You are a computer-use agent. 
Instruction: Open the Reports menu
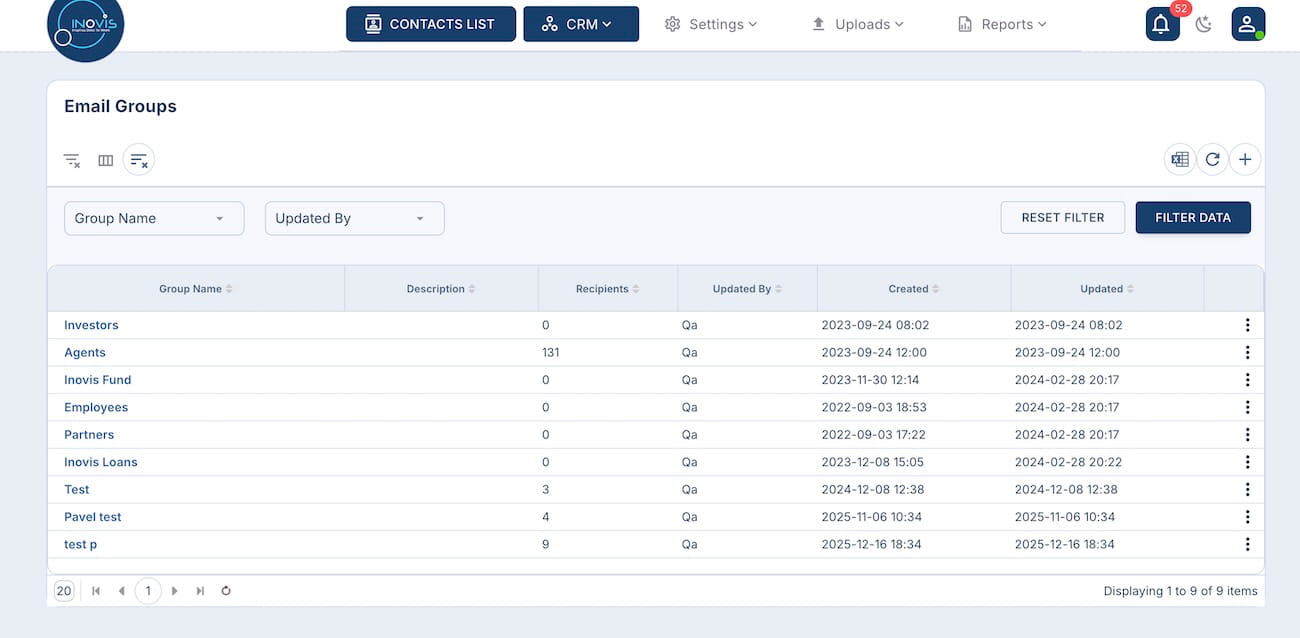(x=1002, y=24)
